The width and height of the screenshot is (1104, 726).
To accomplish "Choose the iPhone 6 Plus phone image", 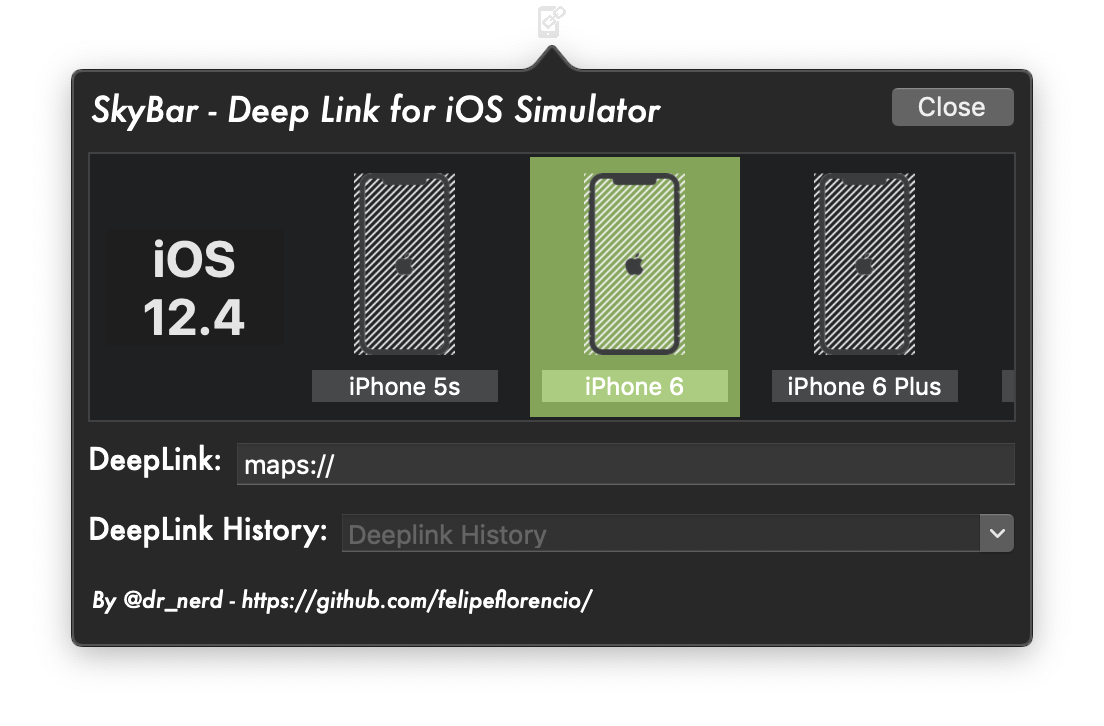I will (865, 264).
